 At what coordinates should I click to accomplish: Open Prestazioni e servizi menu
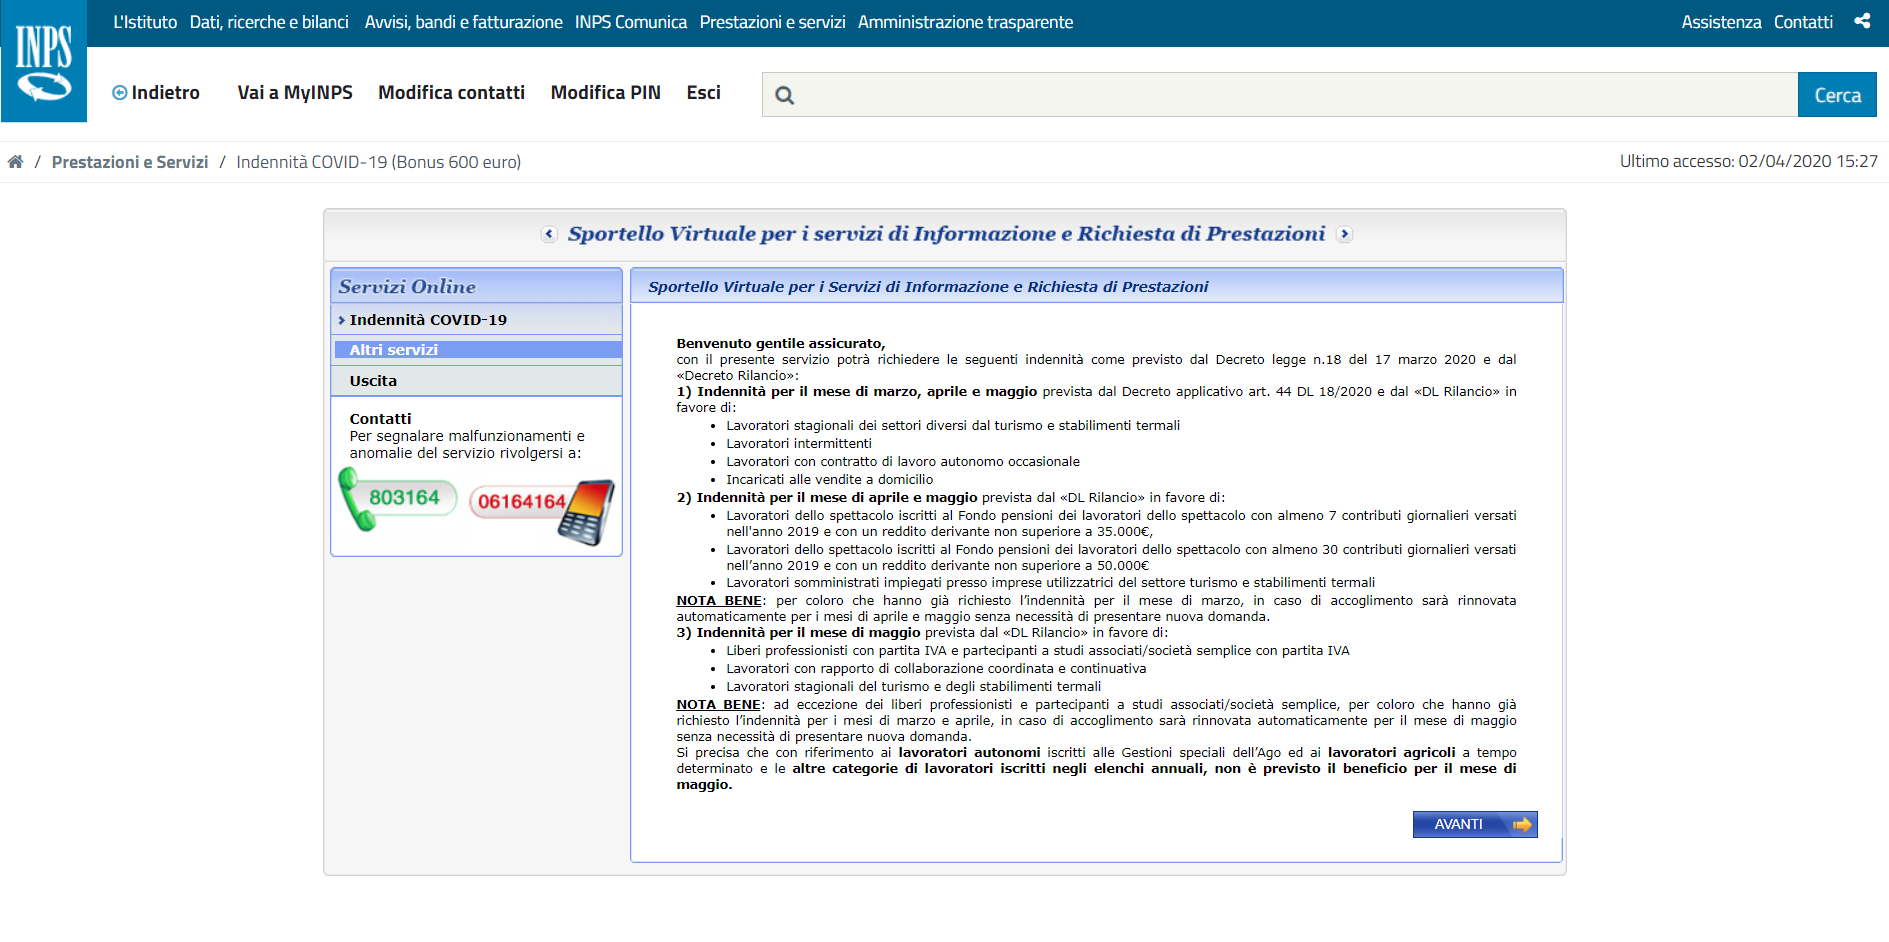pos(772,22)
